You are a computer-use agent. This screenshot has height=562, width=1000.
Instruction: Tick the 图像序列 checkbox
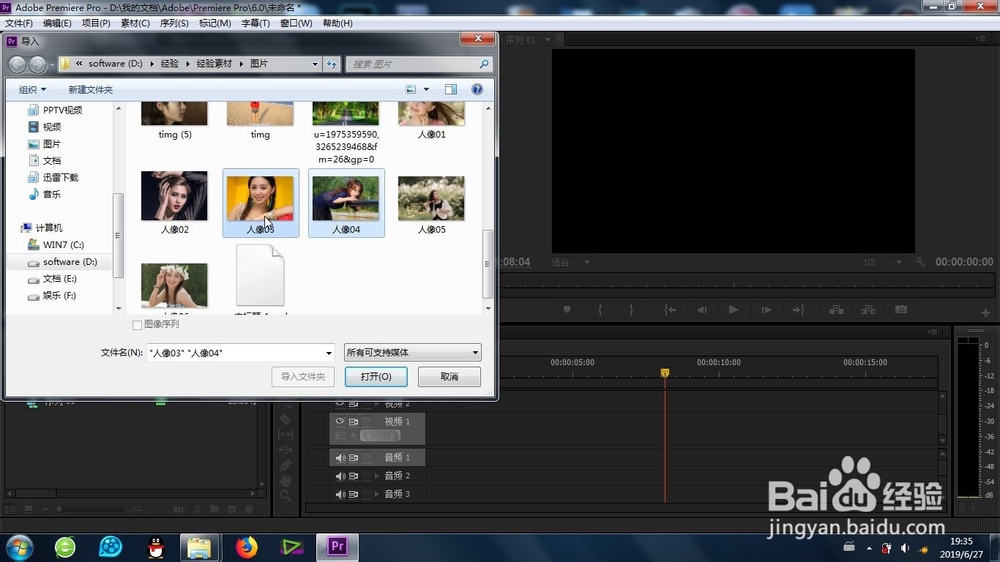coord(137,325)
